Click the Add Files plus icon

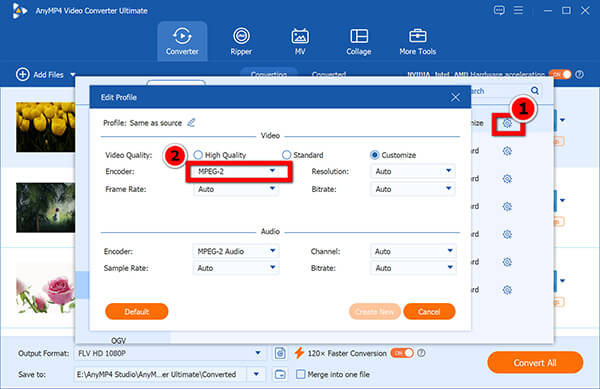tap(23, 74)
